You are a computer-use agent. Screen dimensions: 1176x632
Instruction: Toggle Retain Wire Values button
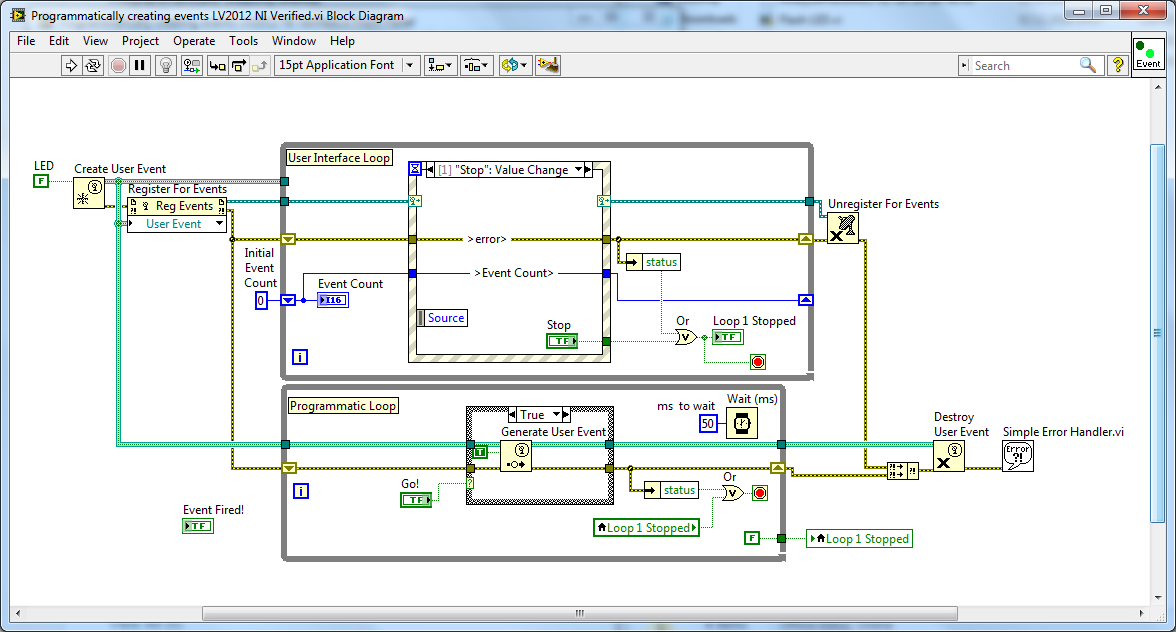pyautogui.click(x=191, y=66)
